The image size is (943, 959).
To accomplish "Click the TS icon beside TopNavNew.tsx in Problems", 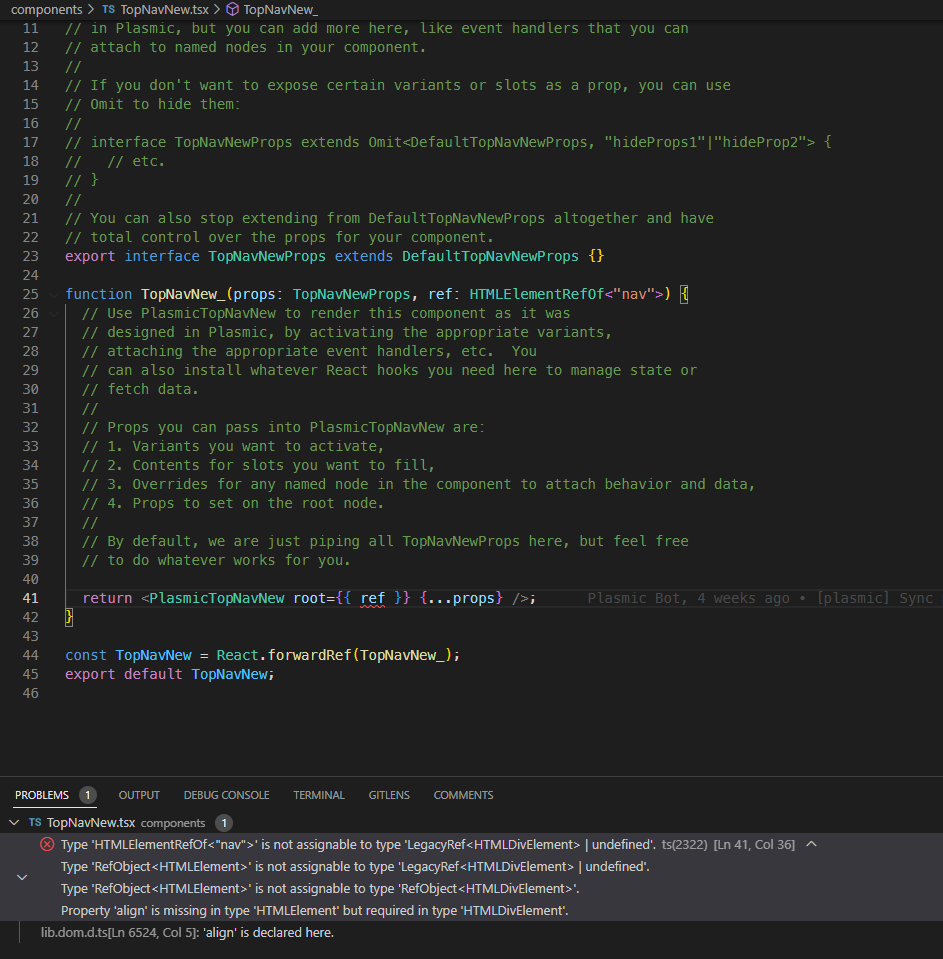I will click(x=35, y=823).
